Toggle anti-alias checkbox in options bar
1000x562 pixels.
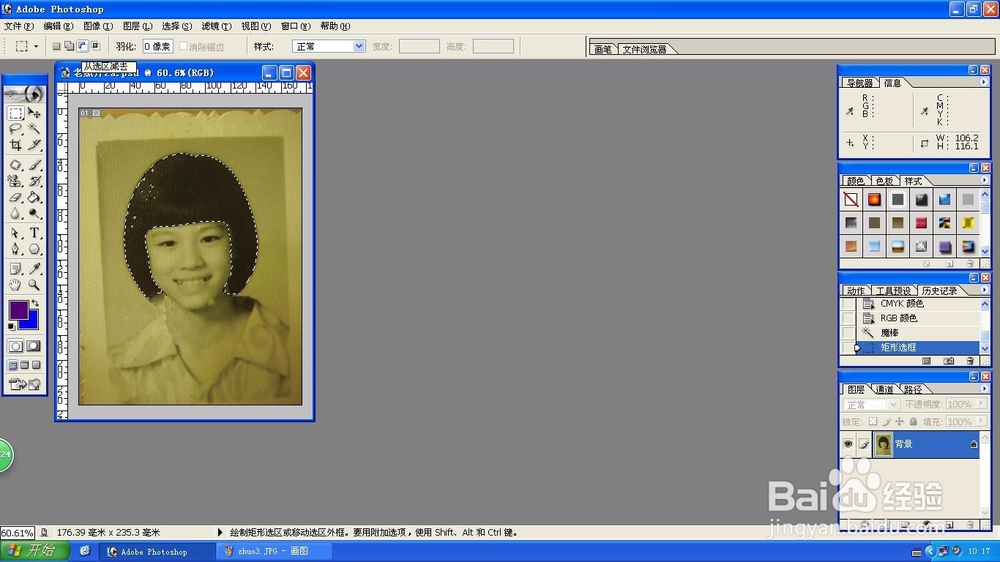184,46
